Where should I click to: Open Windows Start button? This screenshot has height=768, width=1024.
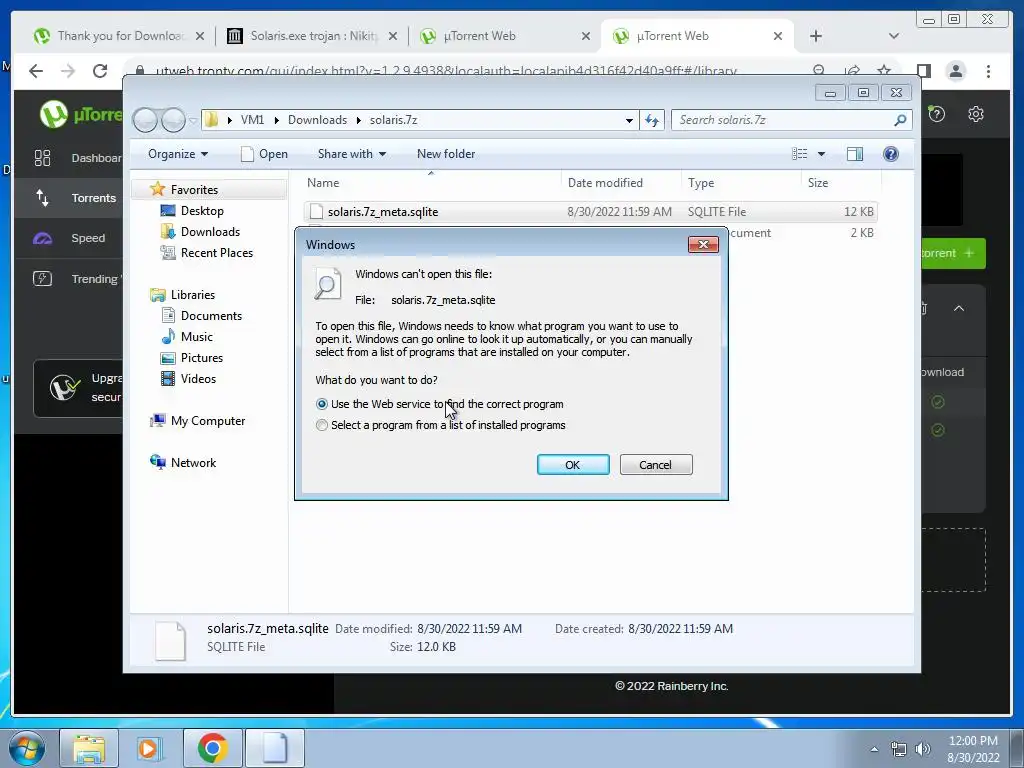click(26, 748)
